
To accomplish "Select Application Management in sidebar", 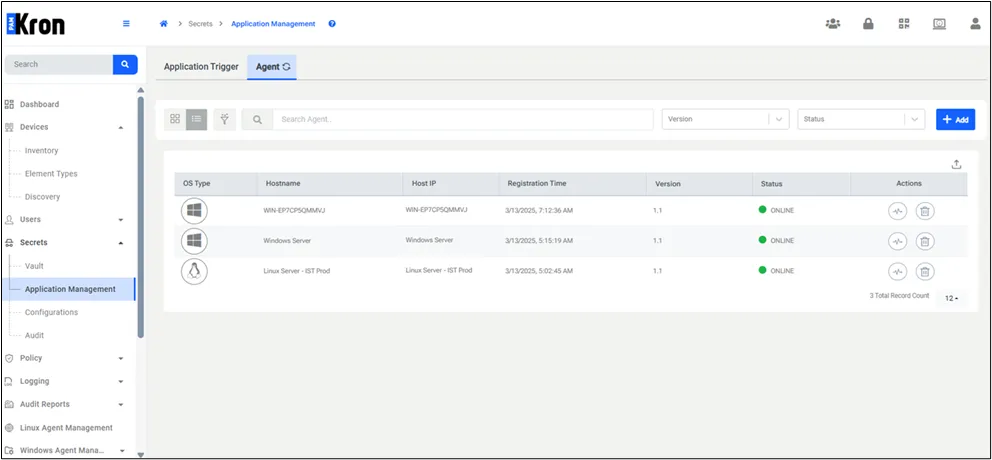I will (x=70, y=289).
